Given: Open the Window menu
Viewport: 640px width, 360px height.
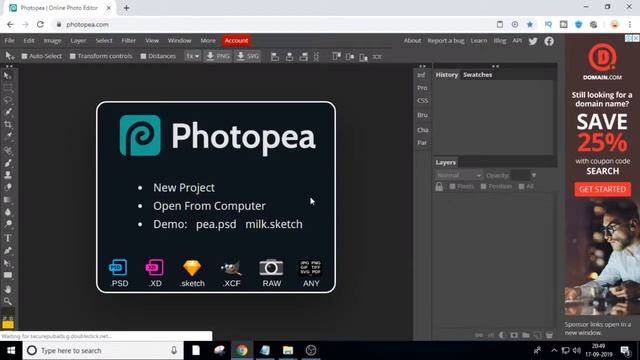Looking at the screenshot, I should 180,41.
